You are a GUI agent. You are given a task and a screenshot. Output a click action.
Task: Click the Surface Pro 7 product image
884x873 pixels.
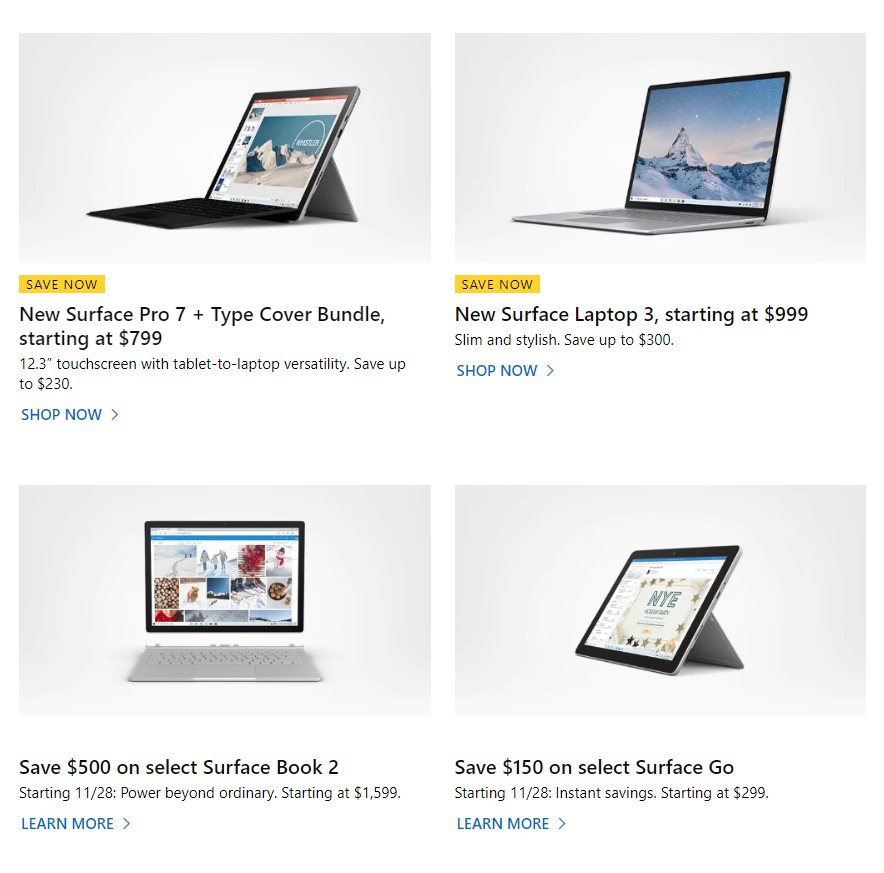click(225, 148)
